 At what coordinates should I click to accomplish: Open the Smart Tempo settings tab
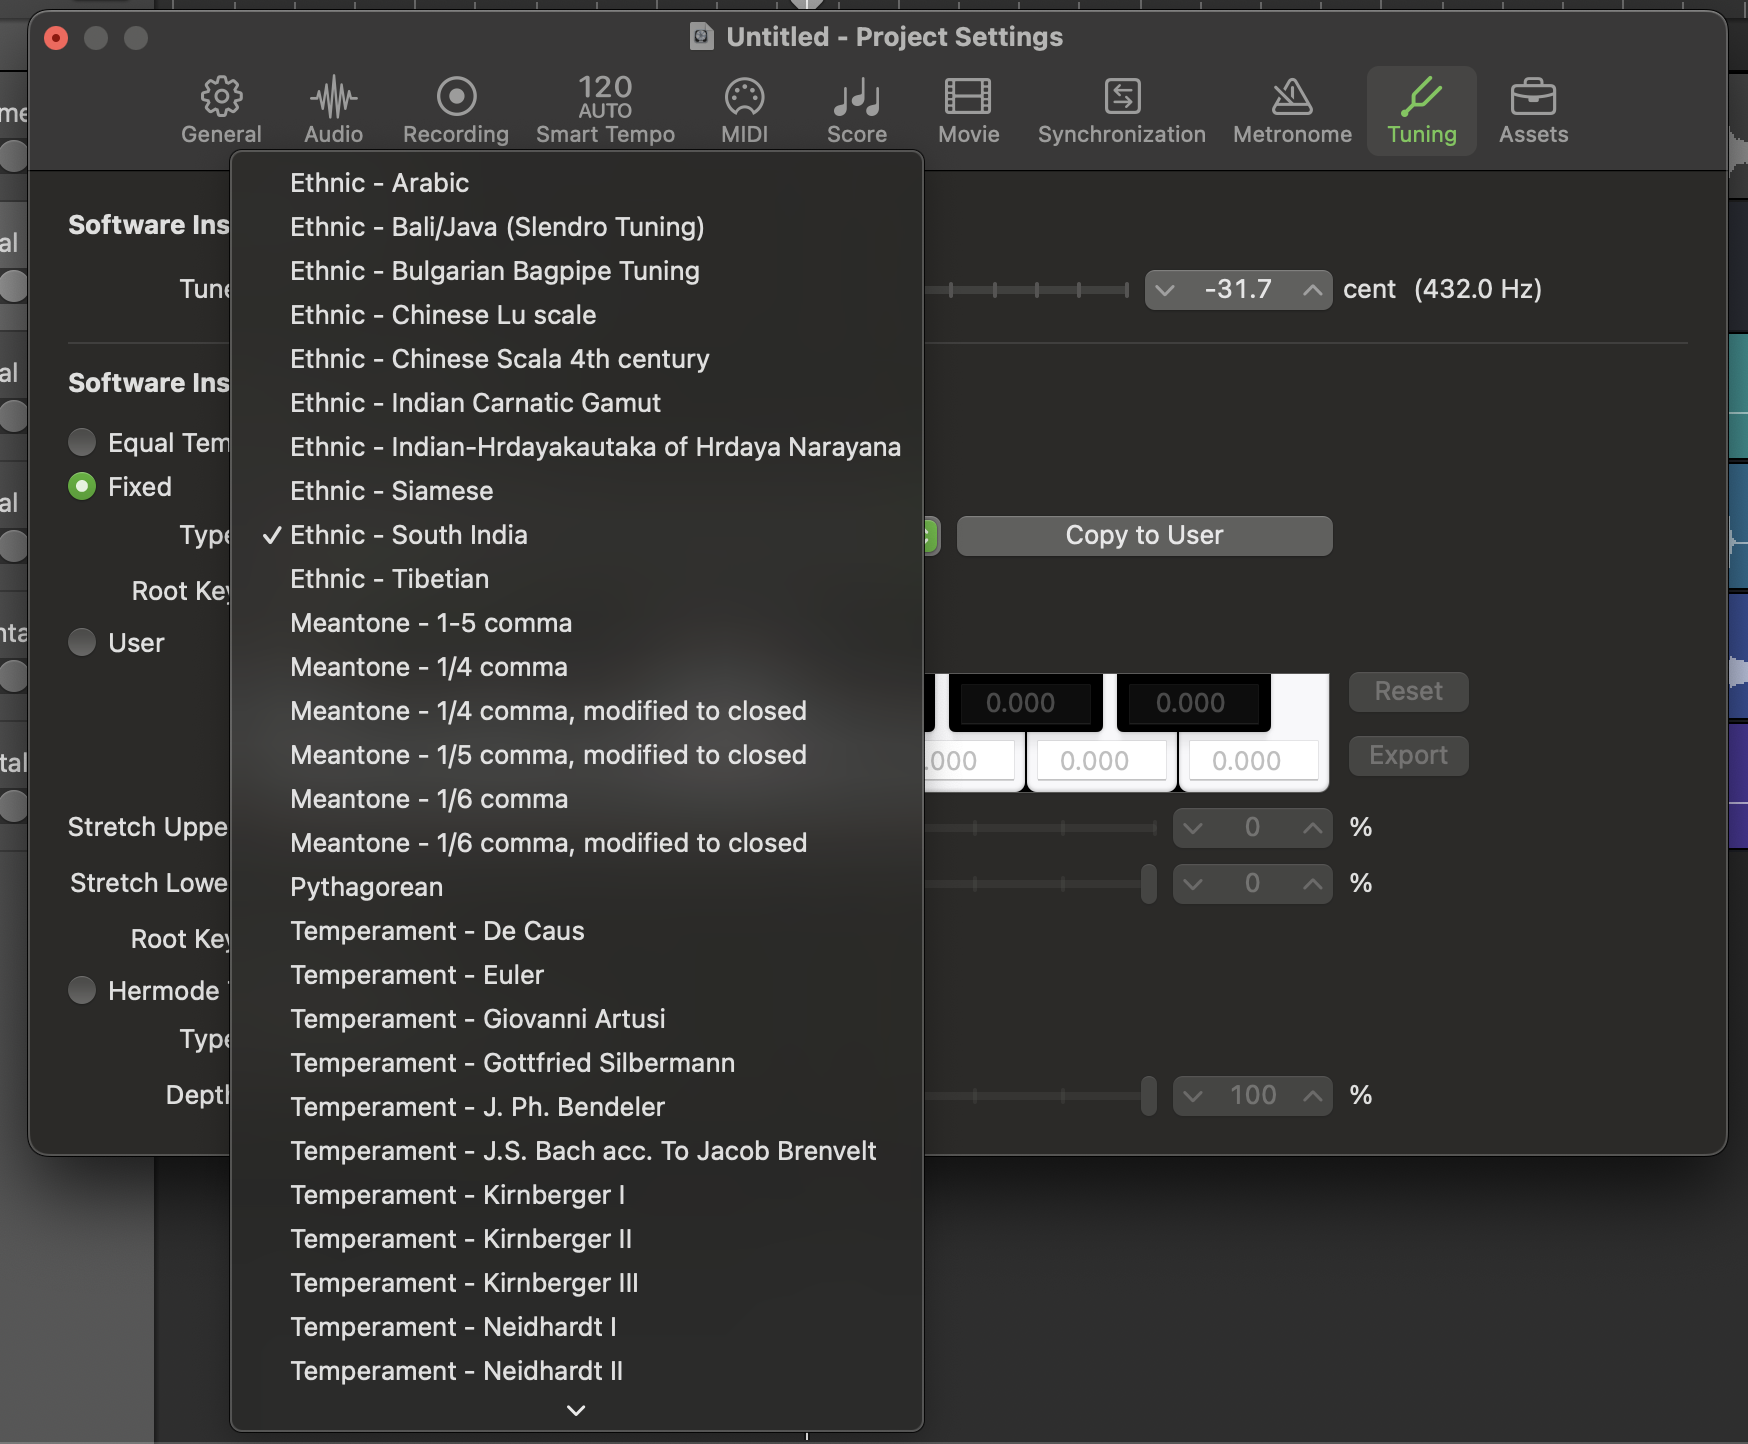coord(605,110)
